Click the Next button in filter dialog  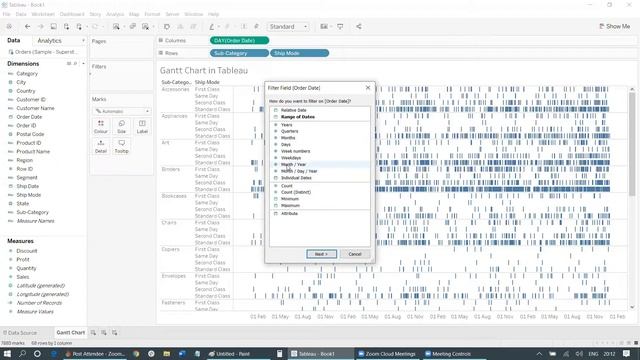pyautogui.click(x=321, y=254)
